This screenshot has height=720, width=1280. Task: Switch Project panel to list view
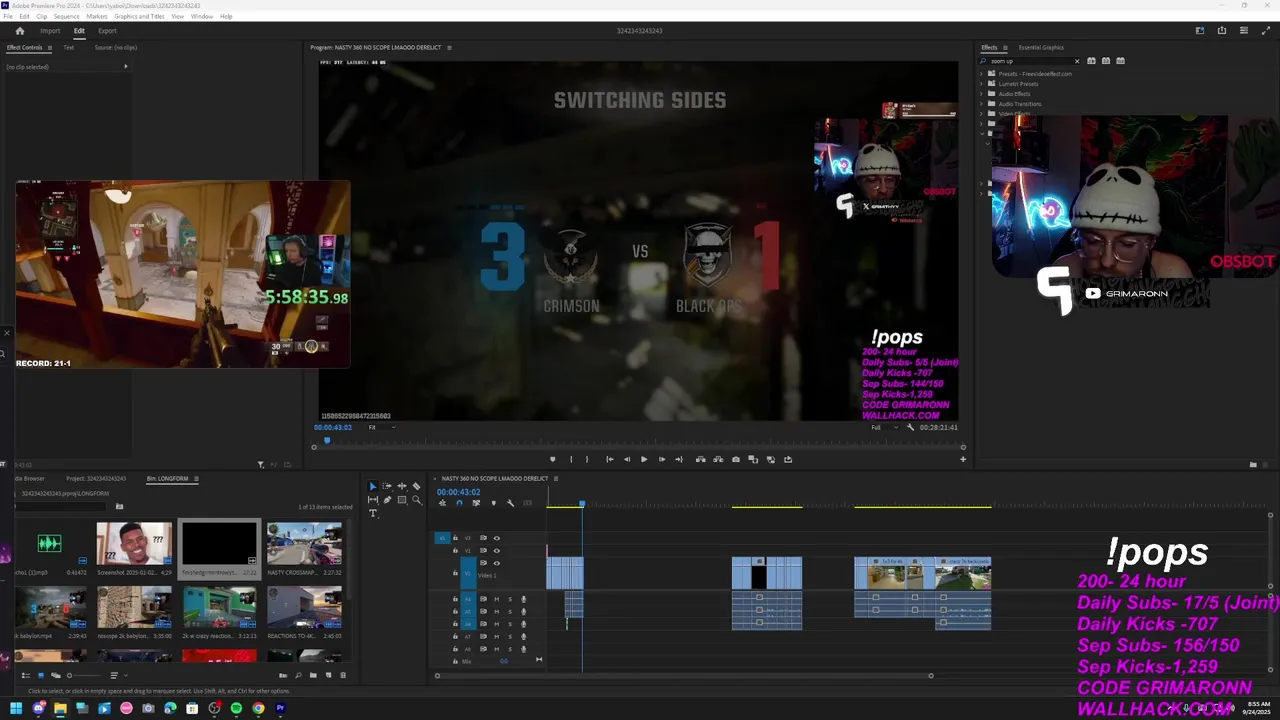26,676
